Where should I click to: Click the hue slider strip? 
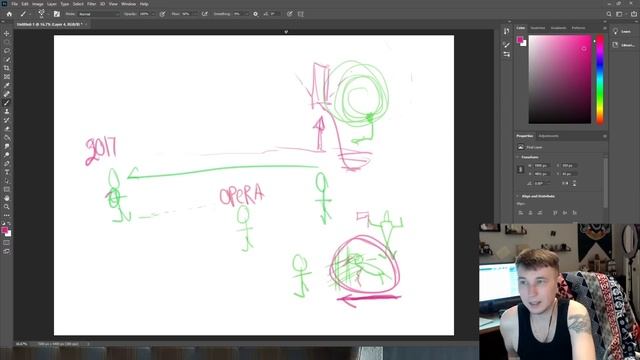(x=600, y=80)
